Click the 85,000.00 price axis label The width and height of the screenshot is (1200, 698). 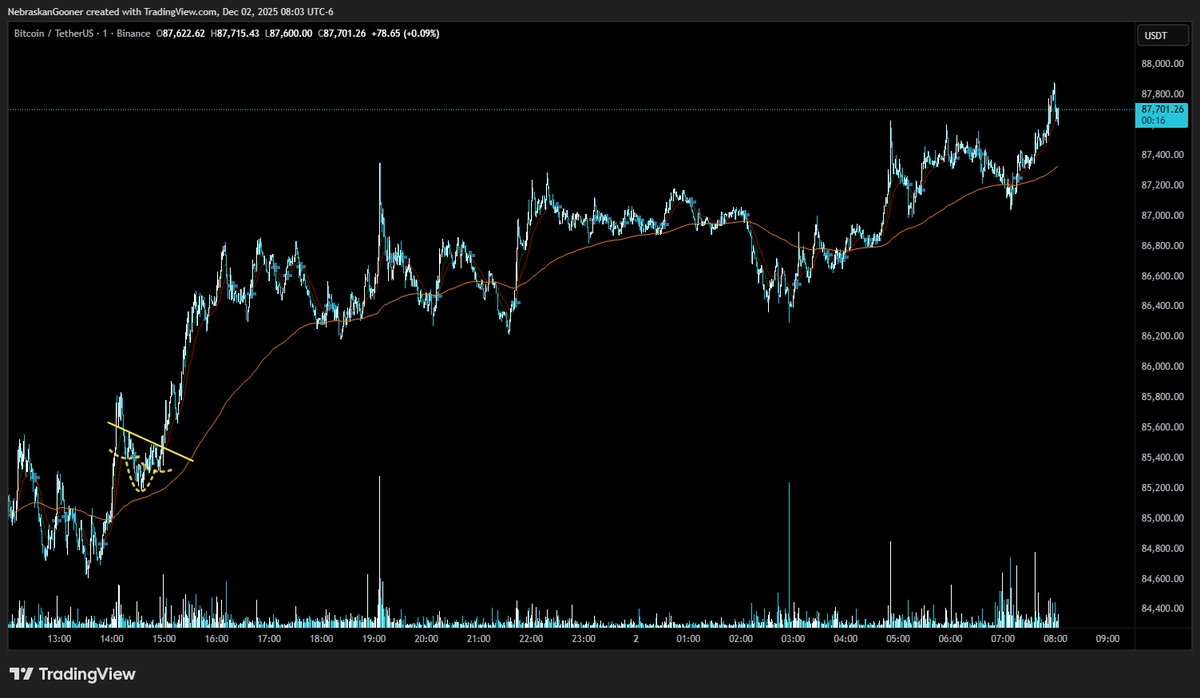(1161, 518)
